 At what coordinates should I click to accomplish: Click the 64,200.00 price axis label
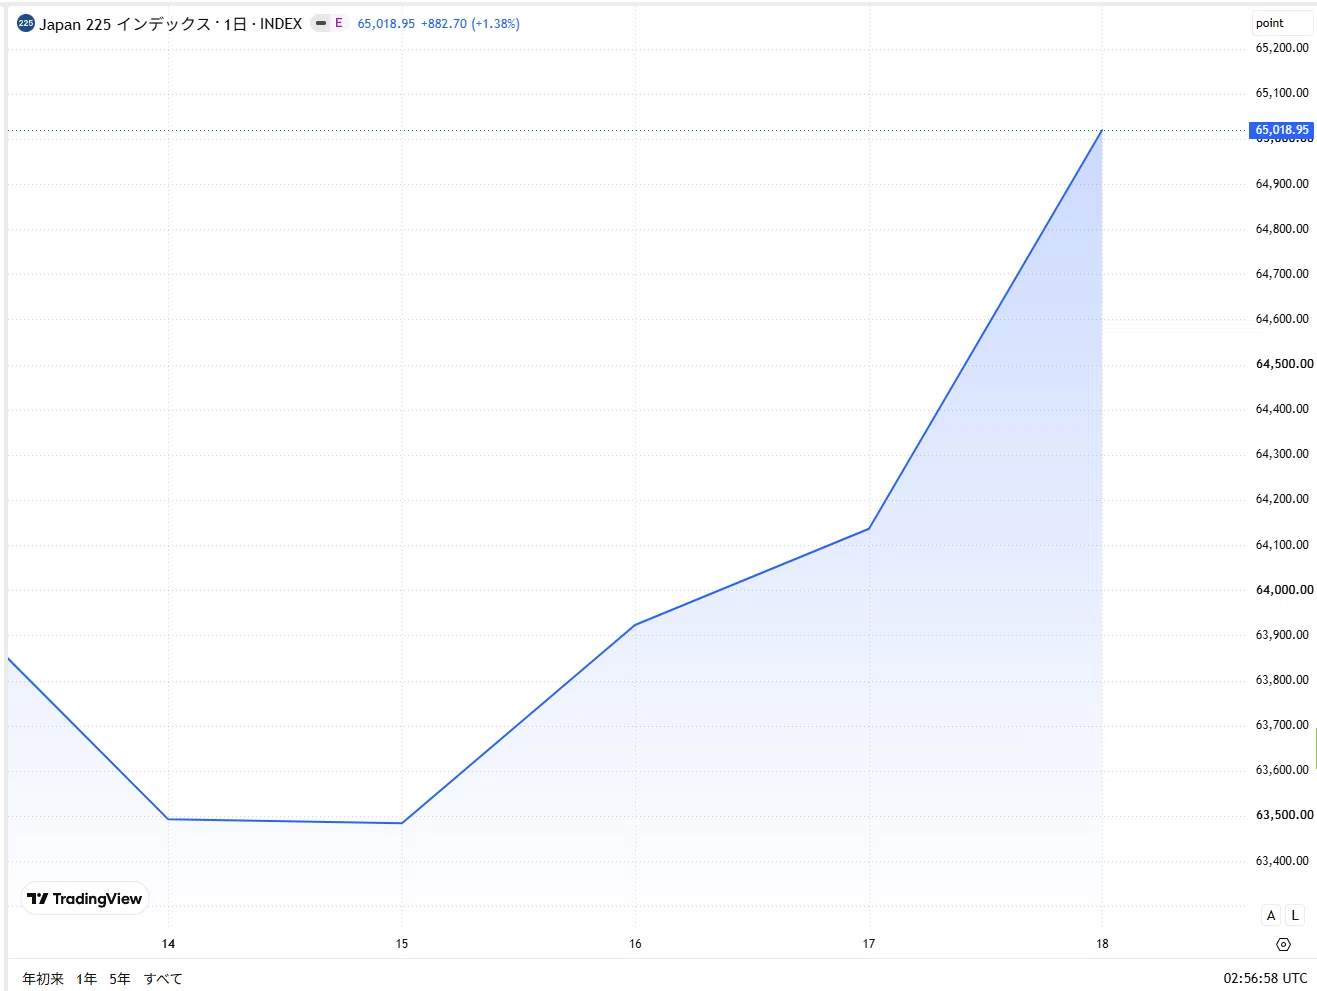point(1282,499)
